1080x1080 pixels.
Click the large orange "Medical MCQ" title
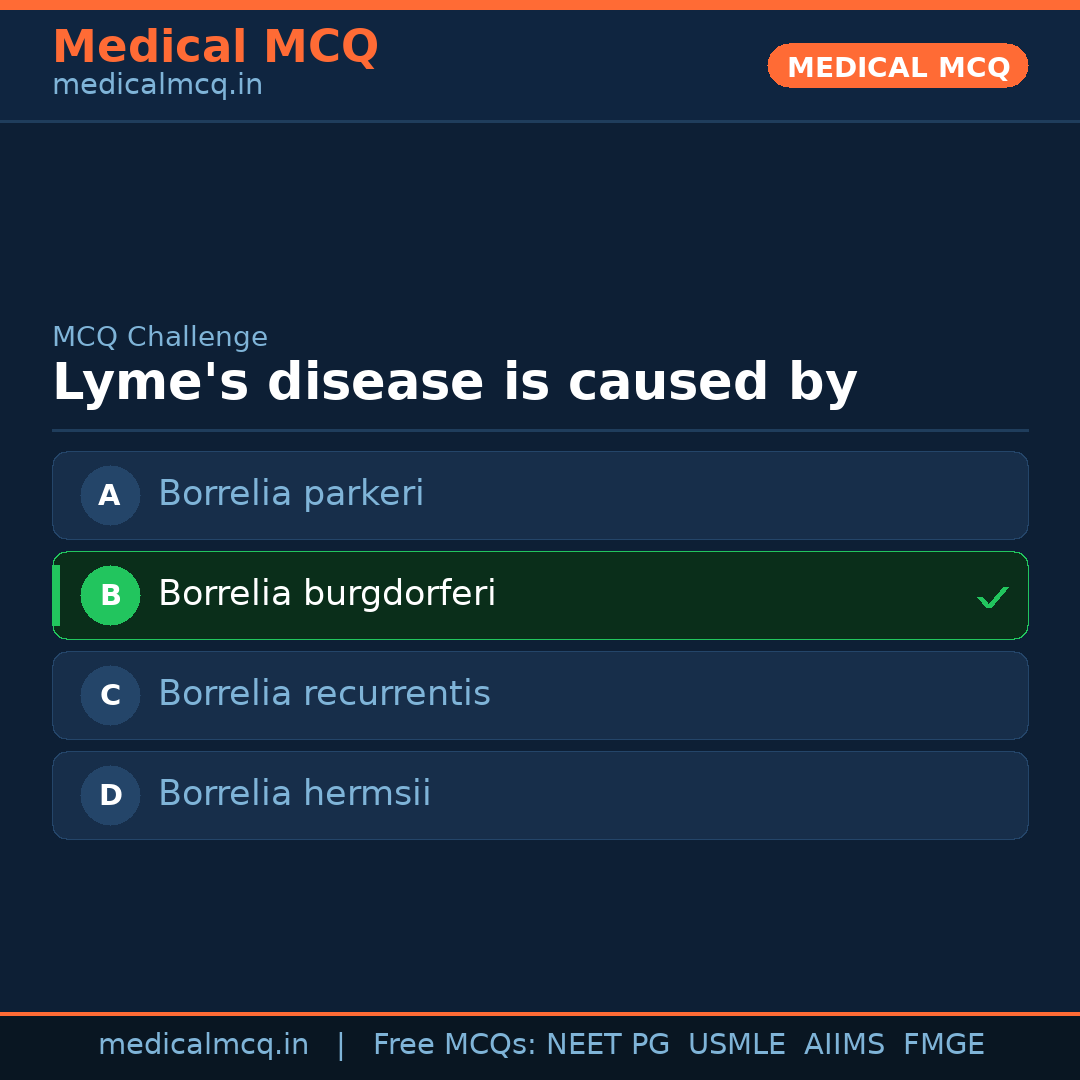(x=215, y=47)
